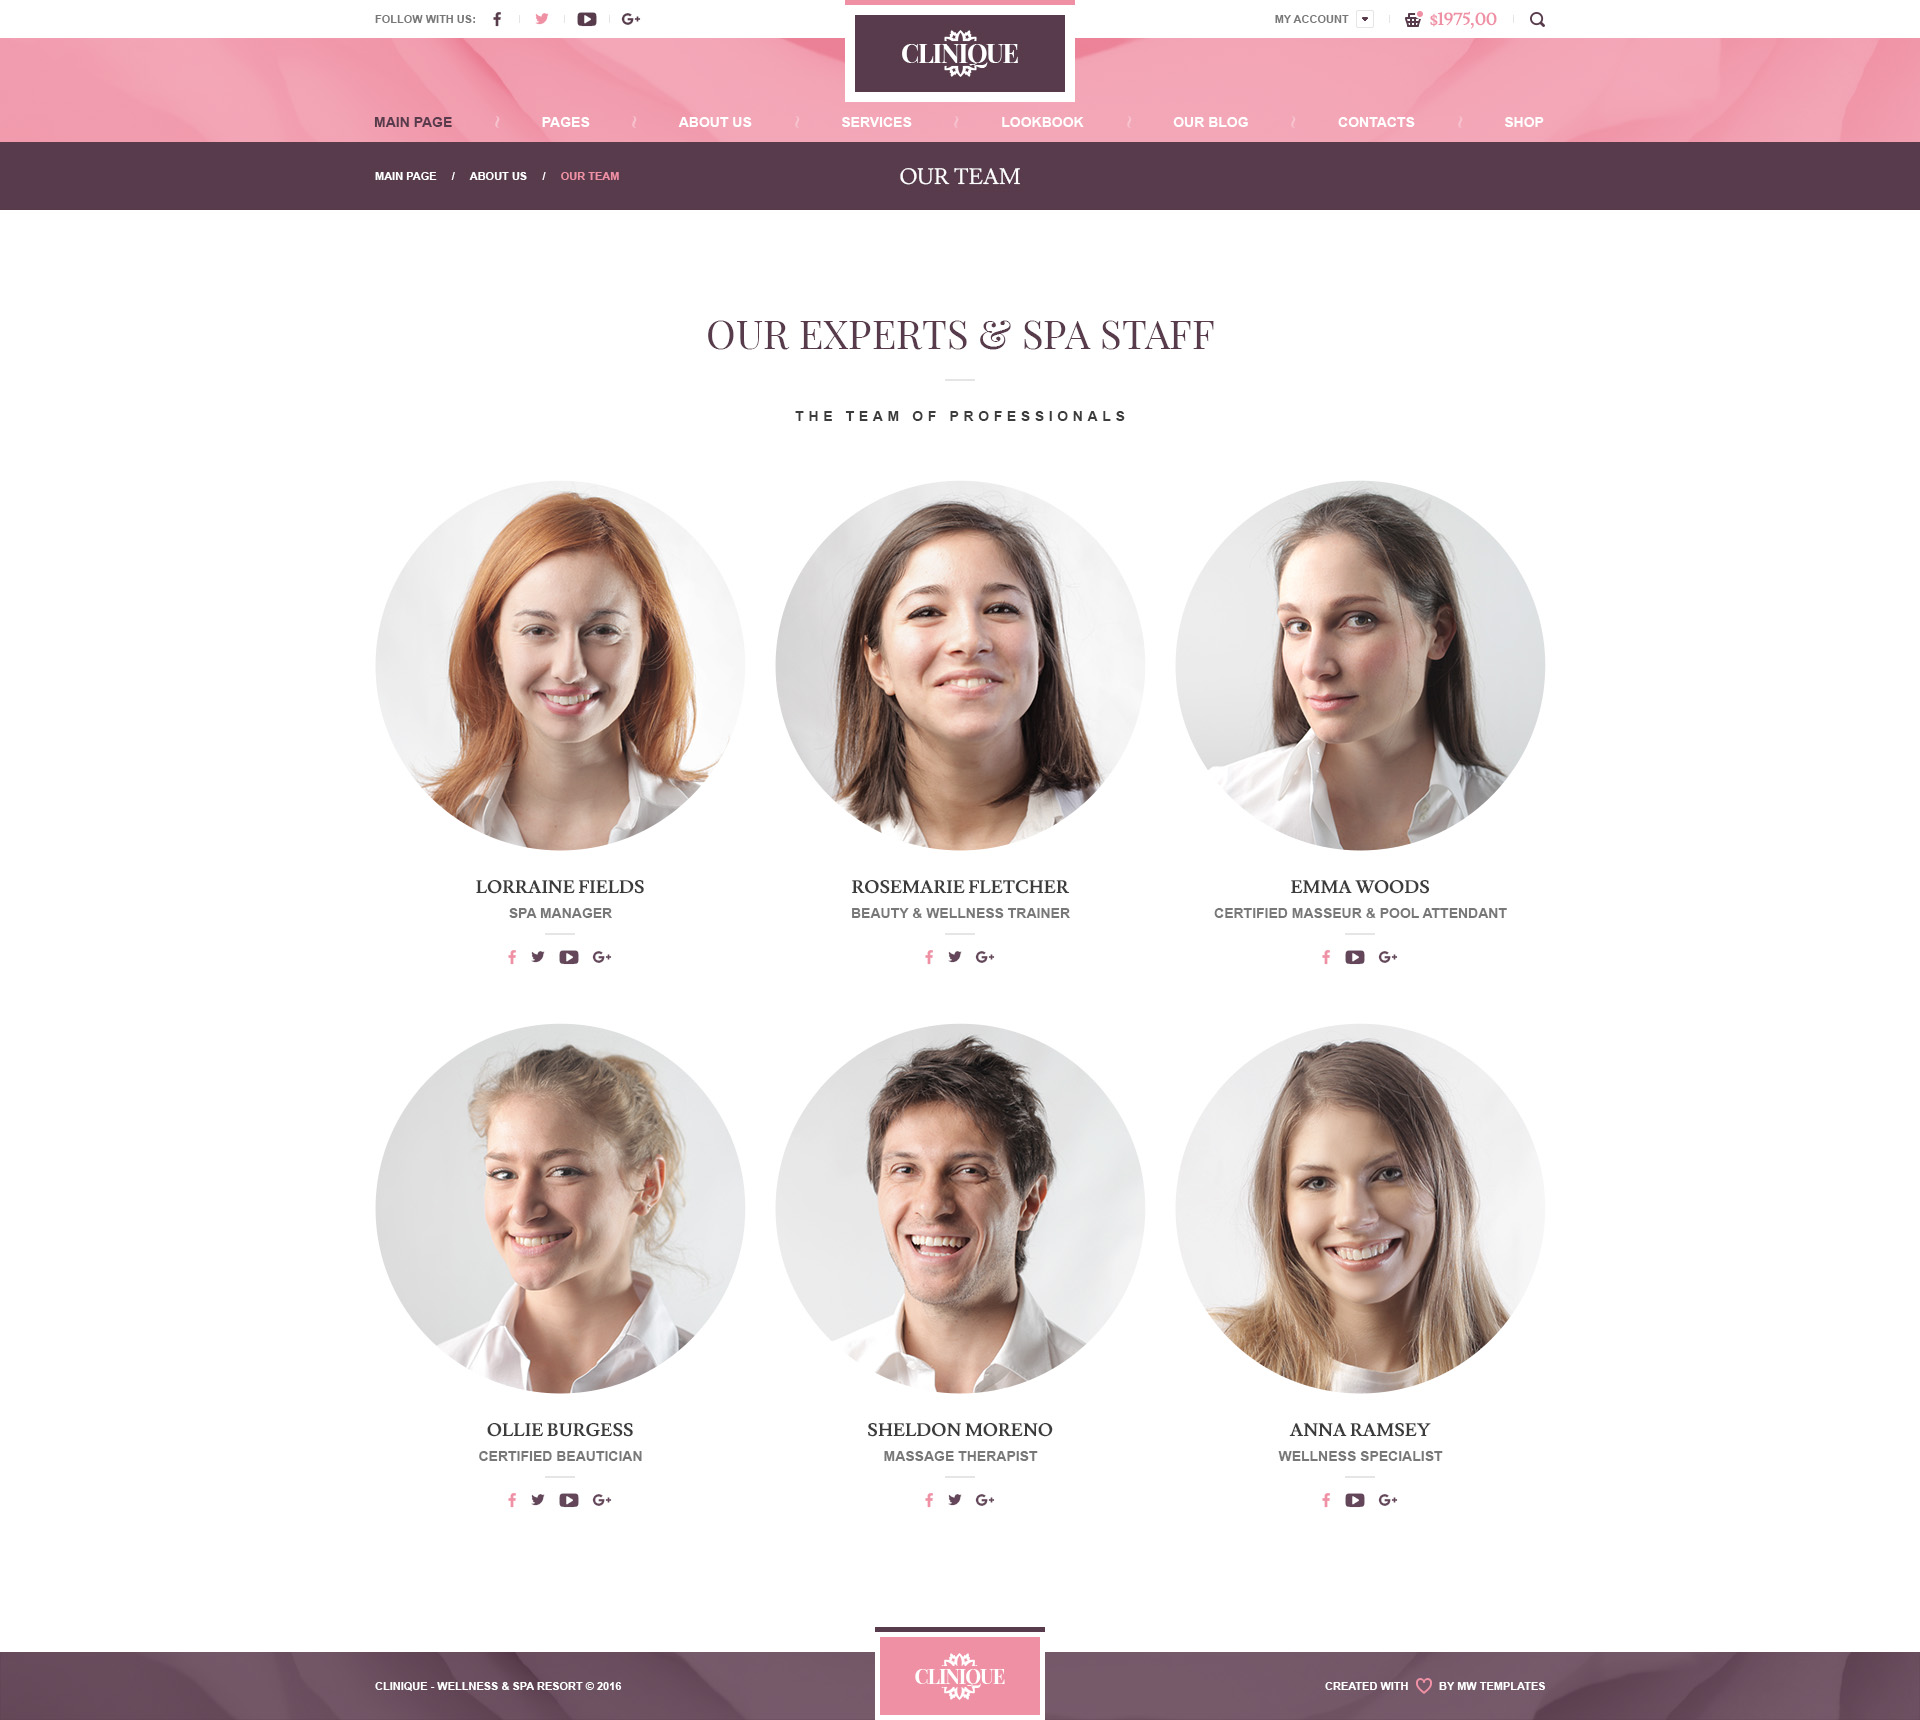Open the header Google Plus icon
Screen dimensions: 1920x1720
[631, 19]
